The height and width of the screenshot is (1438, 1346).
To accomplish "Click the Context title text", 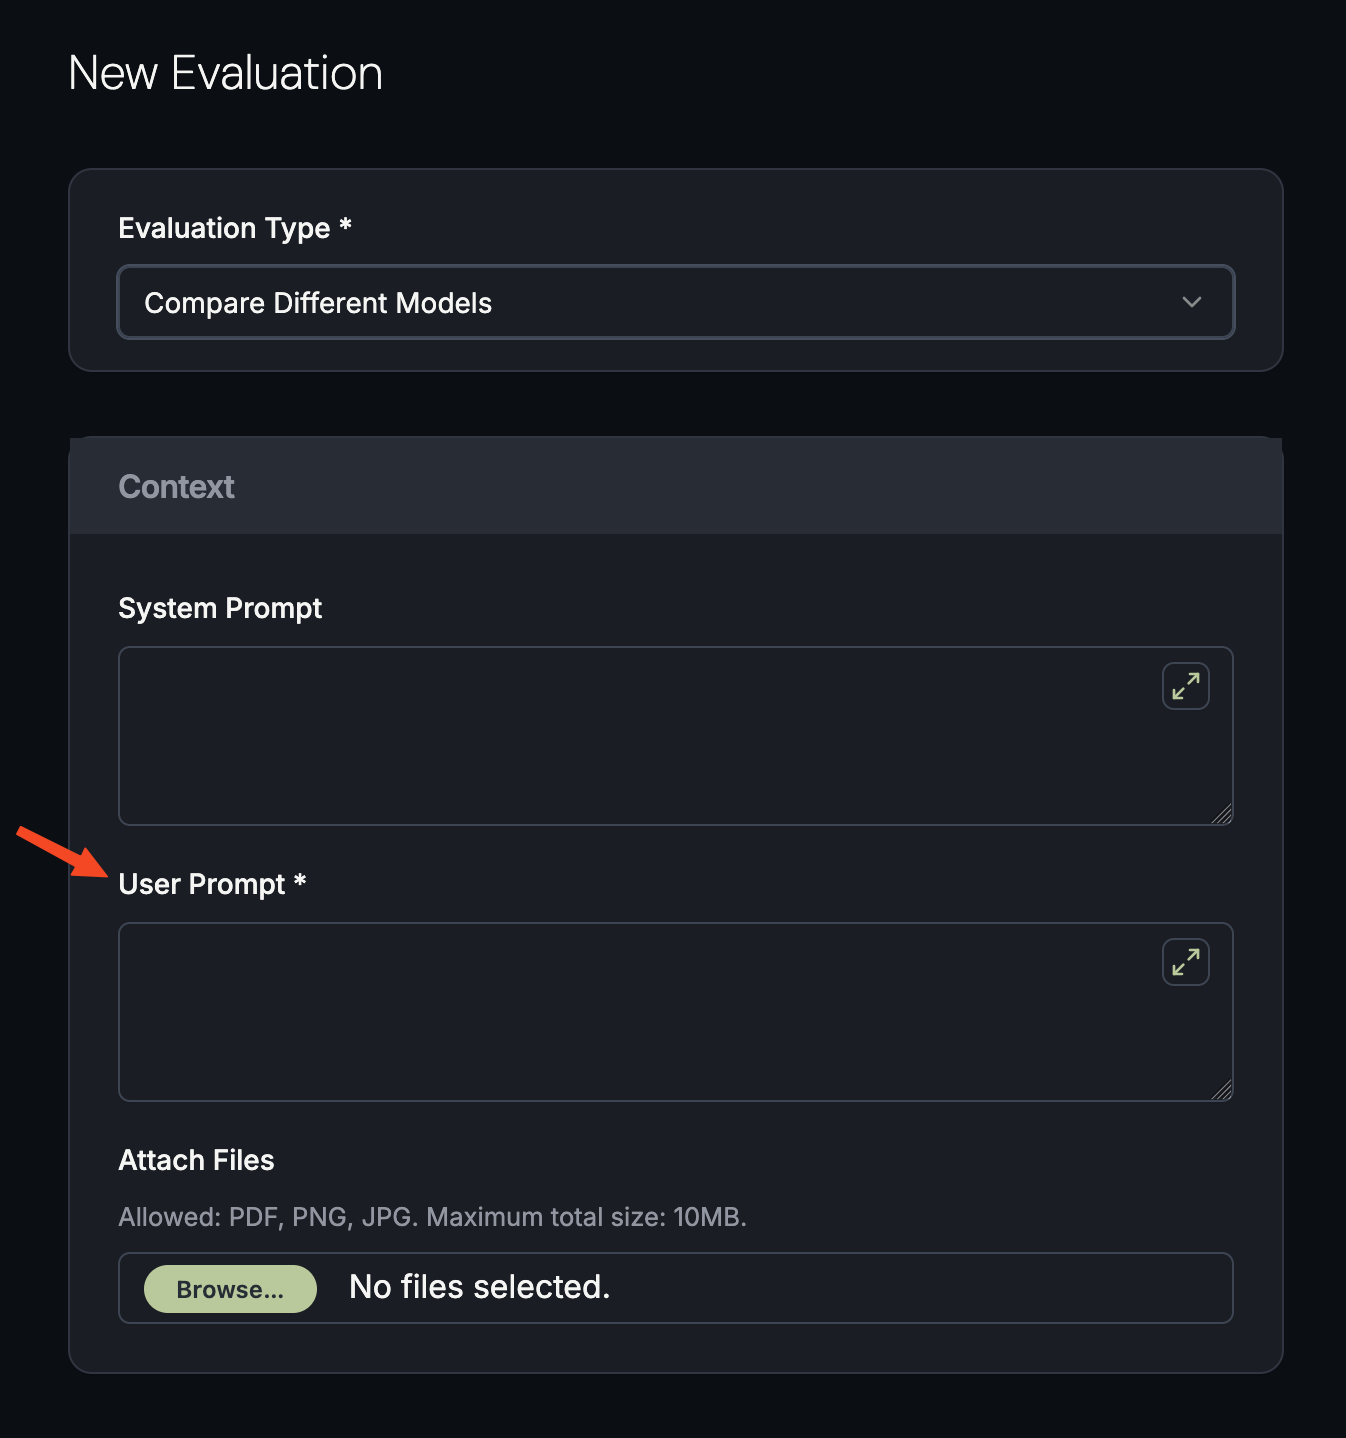I will pyautogui.click(x=176, y=486).
